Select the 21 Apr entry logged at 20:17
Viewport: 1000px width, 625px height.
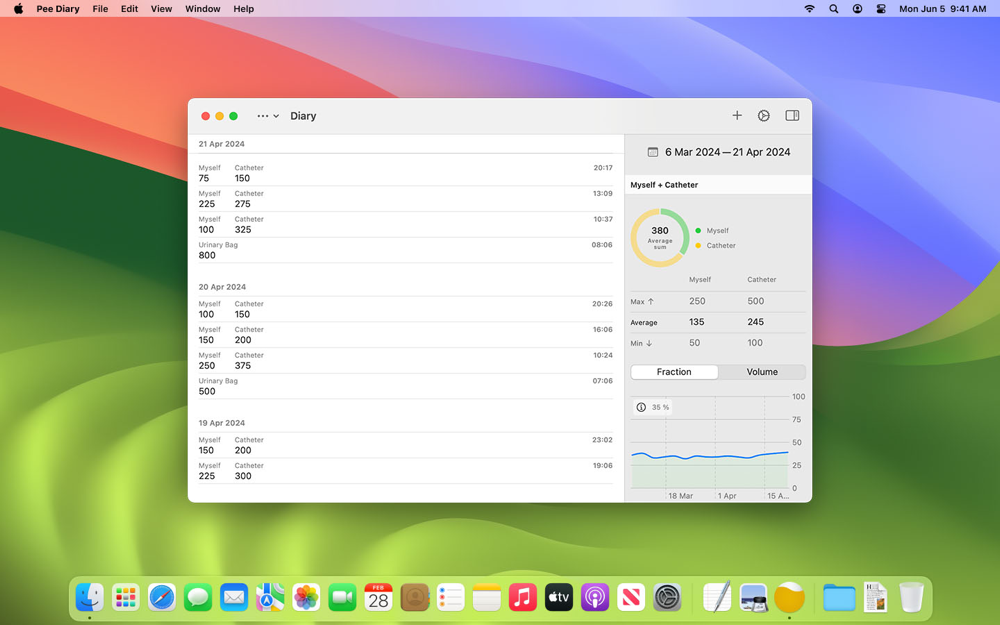pos(406,173)
